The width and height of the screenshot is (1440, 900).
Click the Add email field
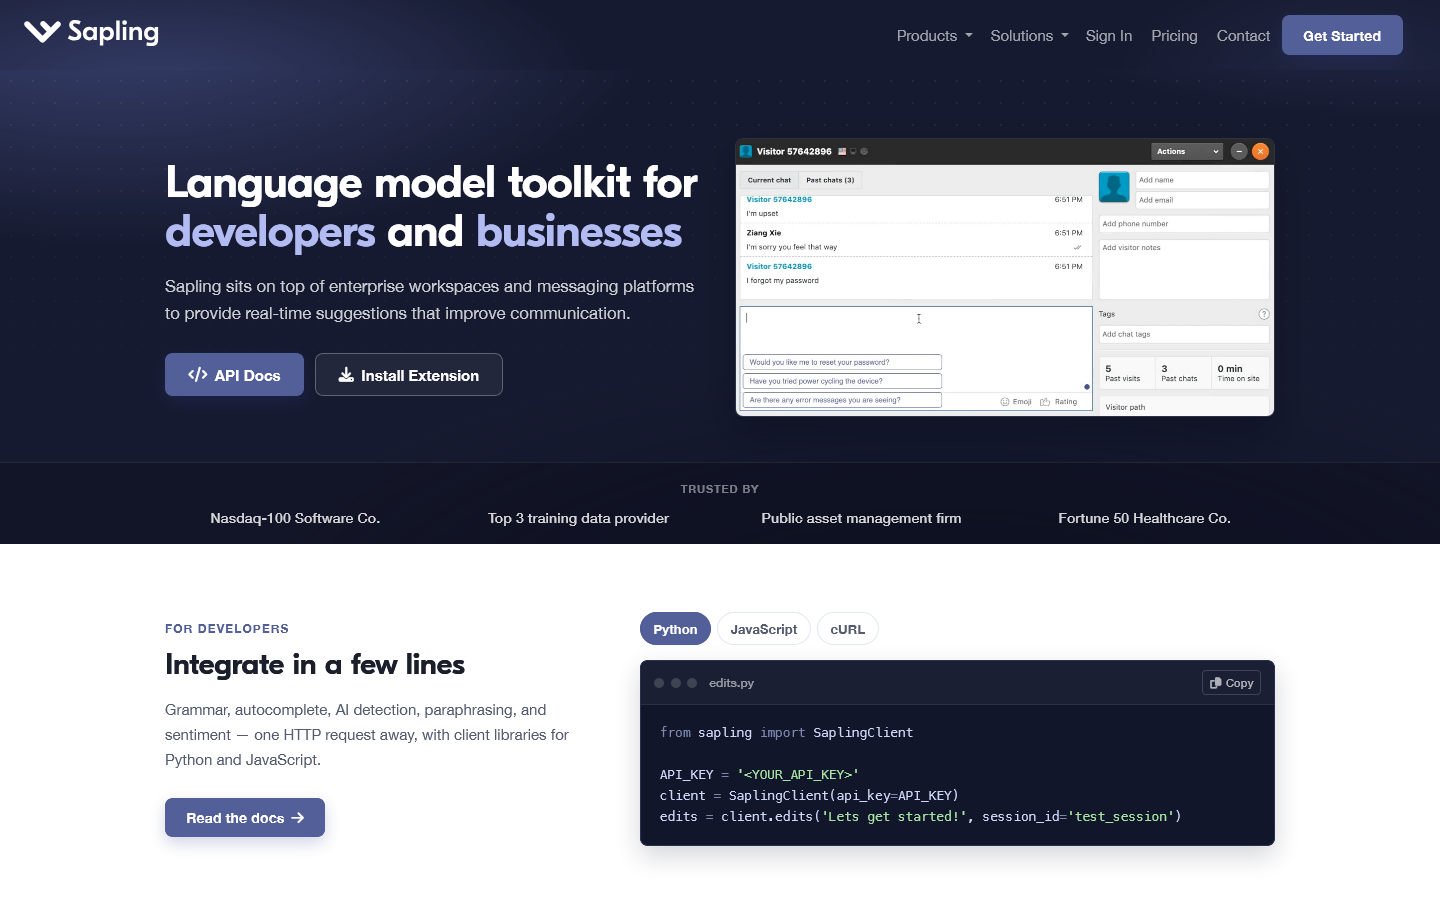coord(1202,200)
